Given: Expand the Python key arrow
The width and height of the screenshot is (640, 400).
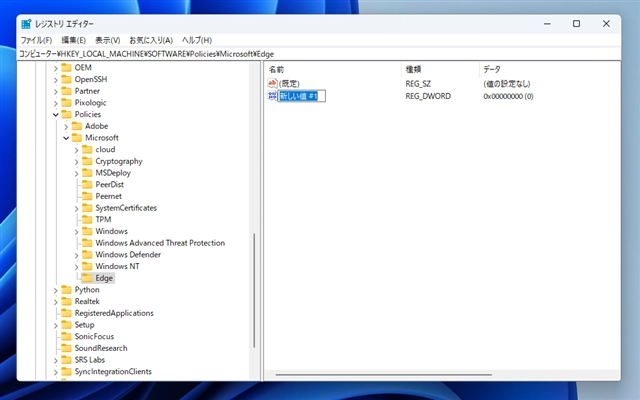Looking at the screenshot, I should (x=56, y=290).
